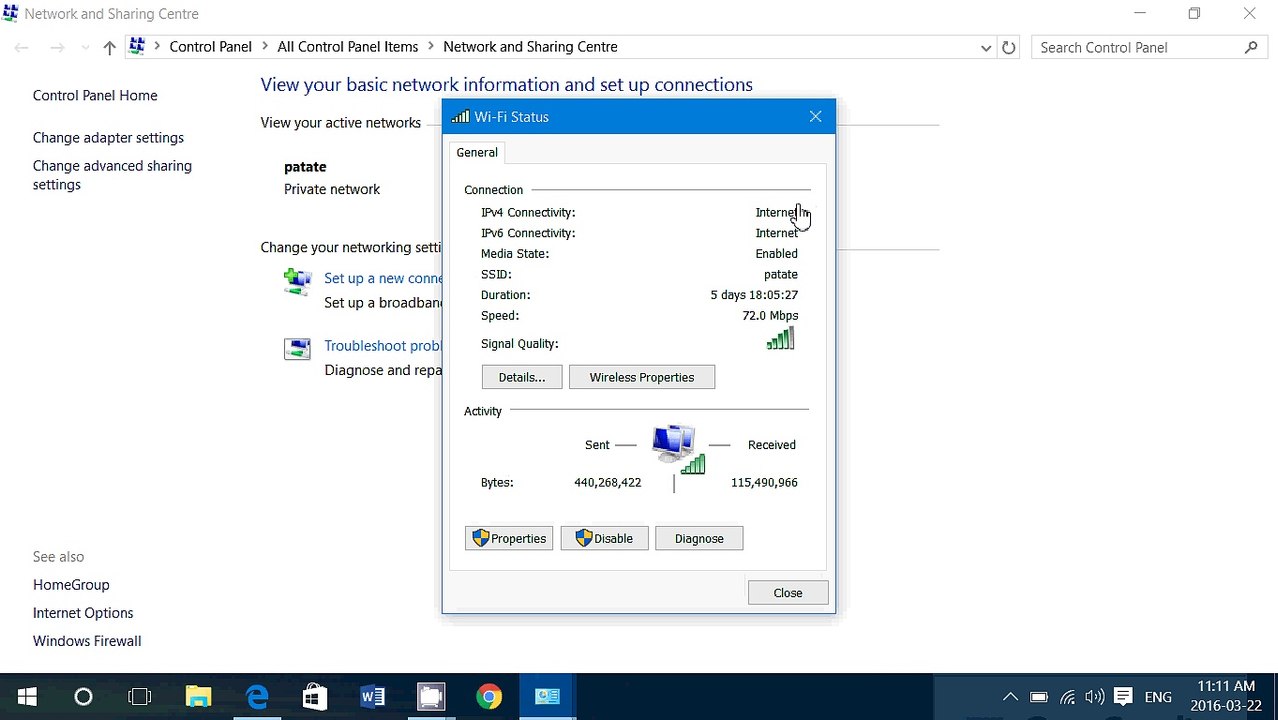Click Network and Sharing Centre breadcrumb
1278x720 pixels.
(530, 46)
